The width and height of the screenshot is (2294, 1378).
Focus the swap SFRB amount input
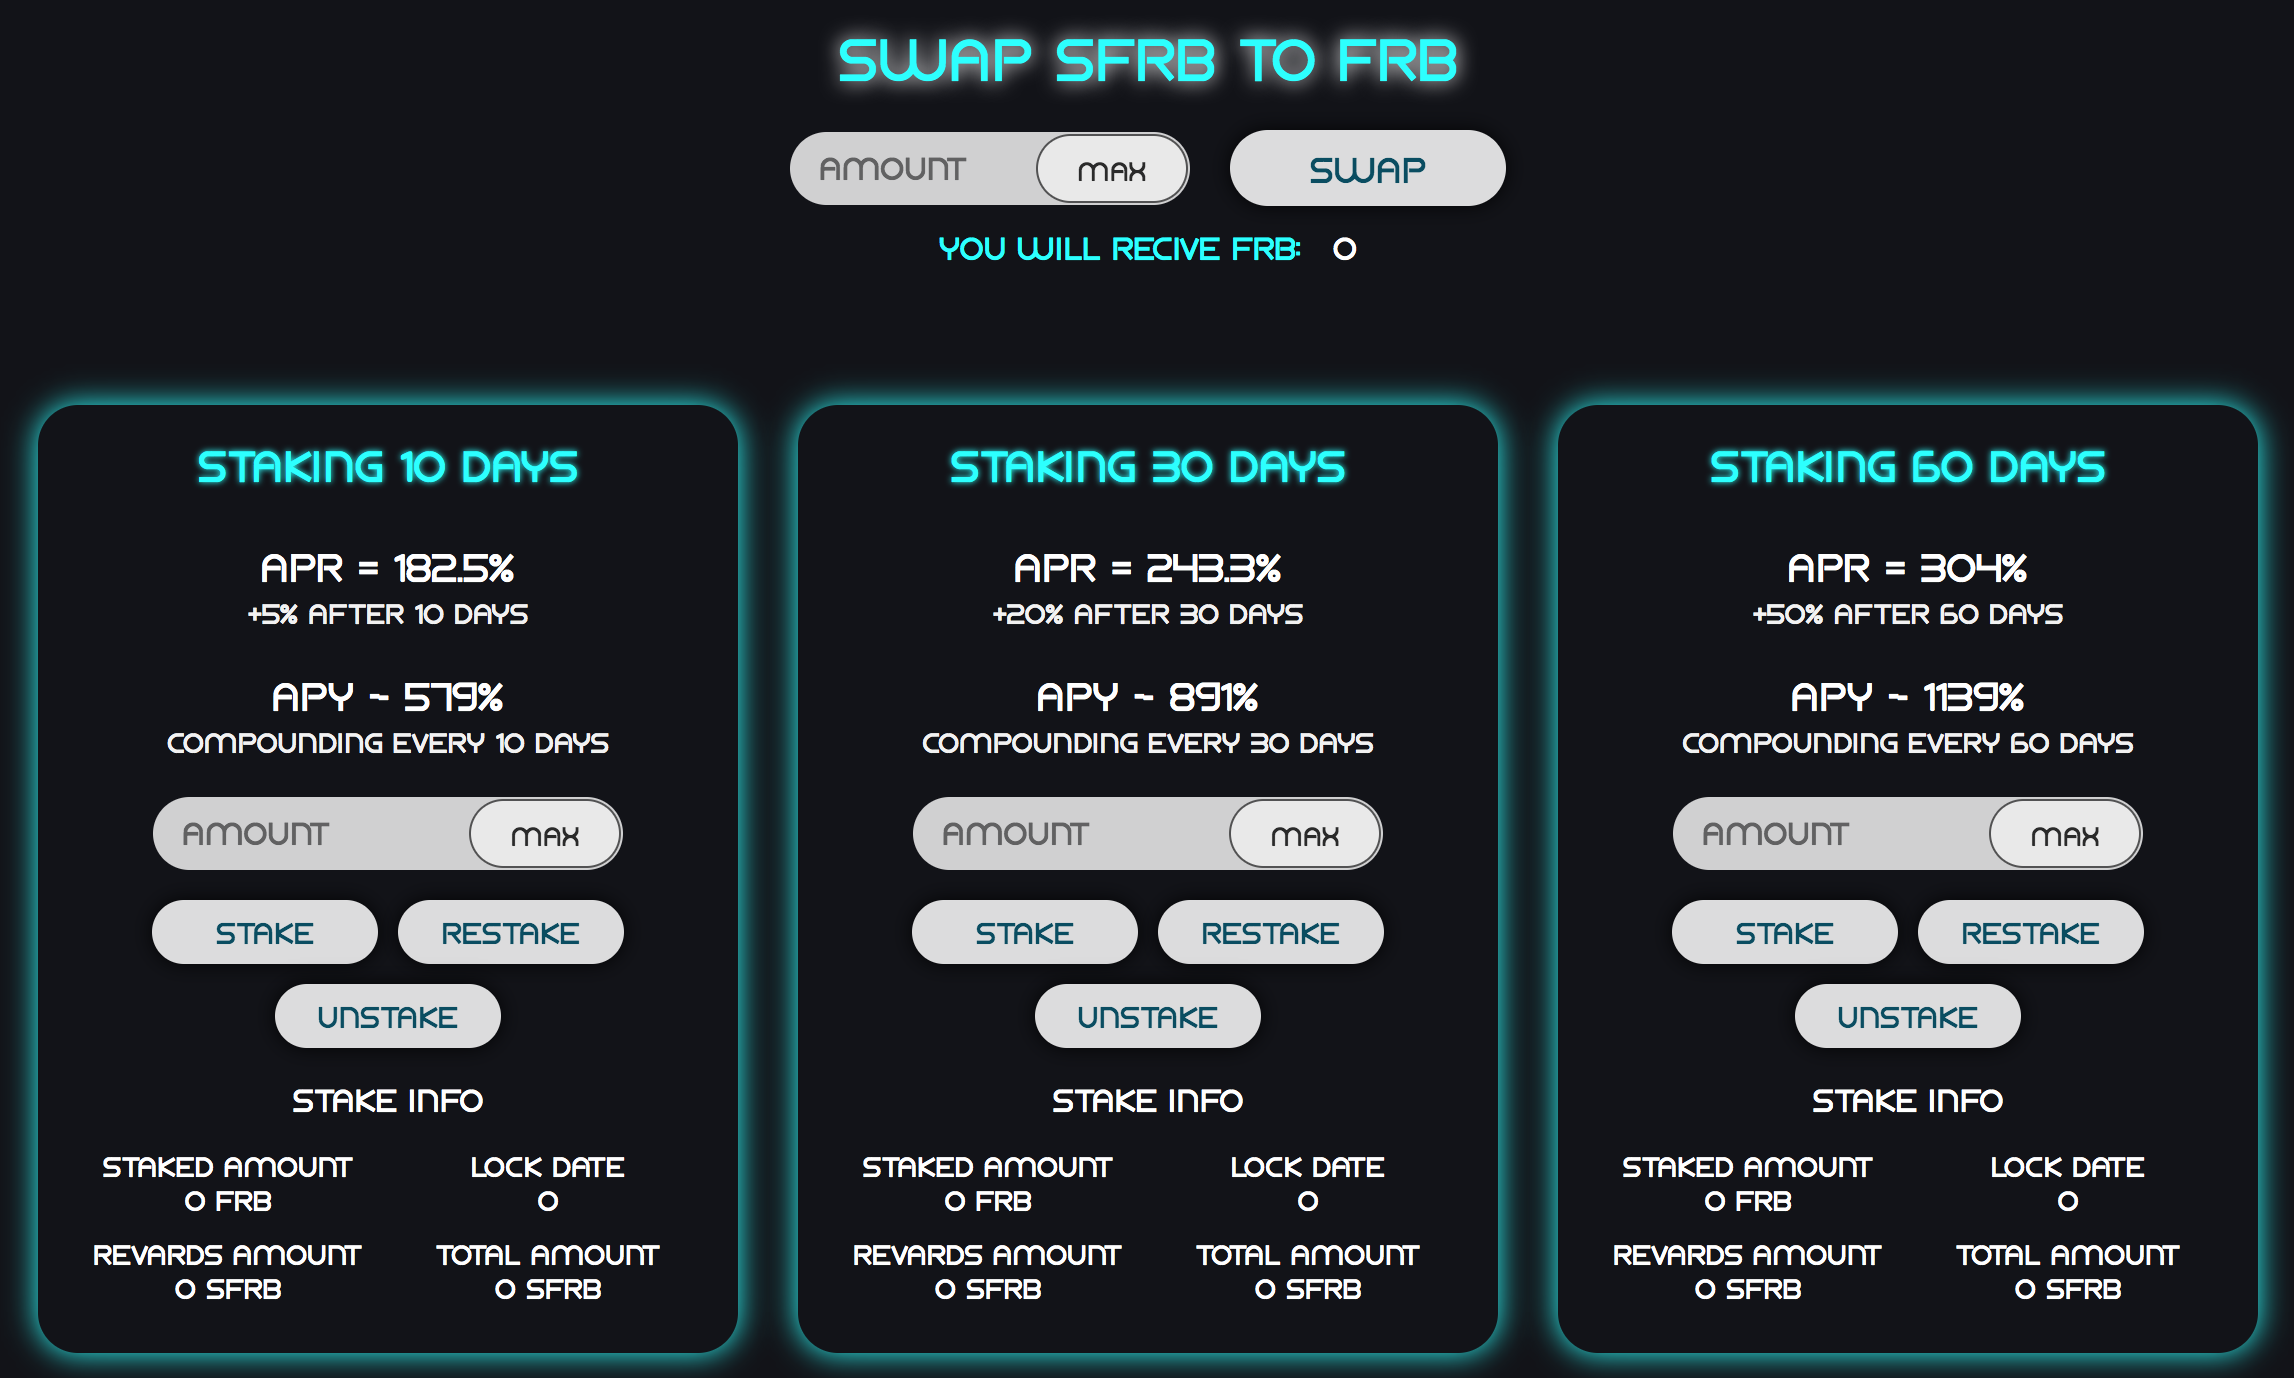tap(910, 169)
